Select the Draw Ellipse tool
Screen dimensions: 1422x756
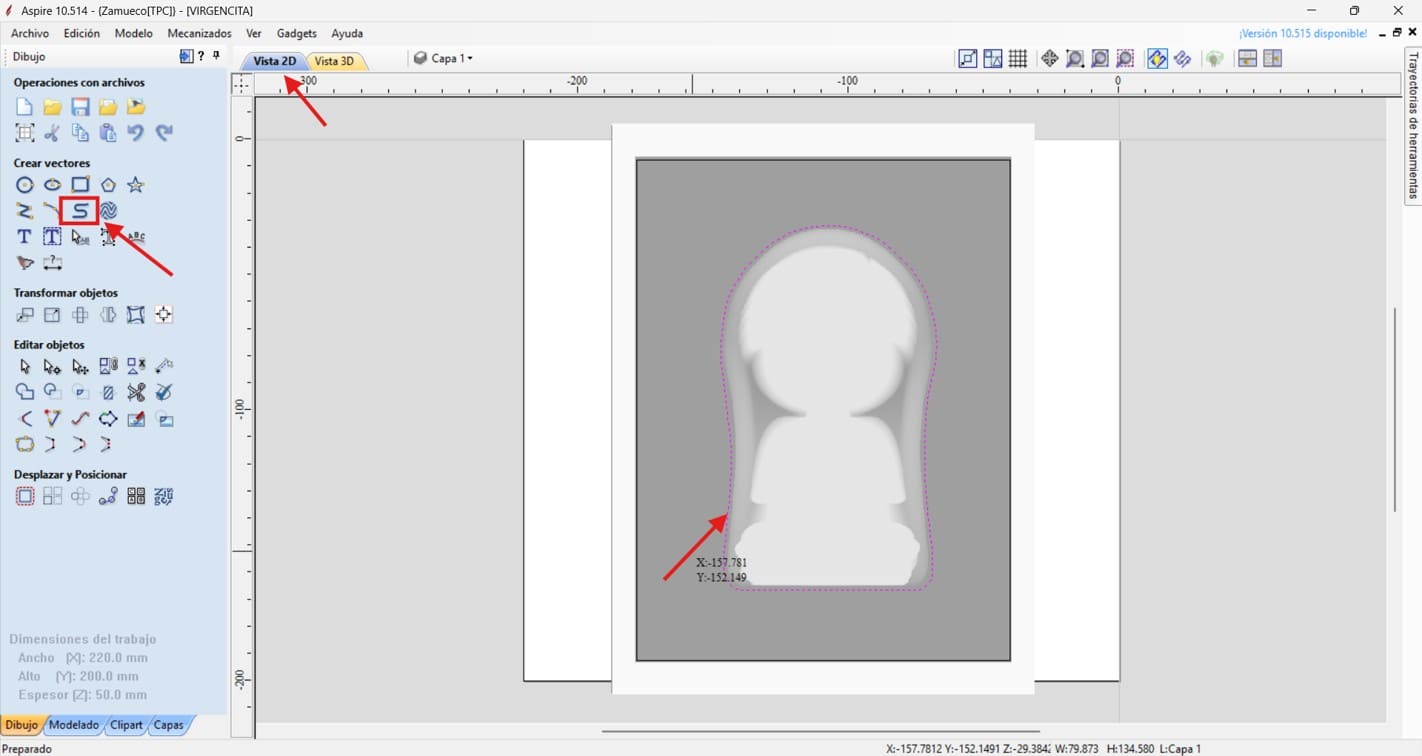coord(52,185)
